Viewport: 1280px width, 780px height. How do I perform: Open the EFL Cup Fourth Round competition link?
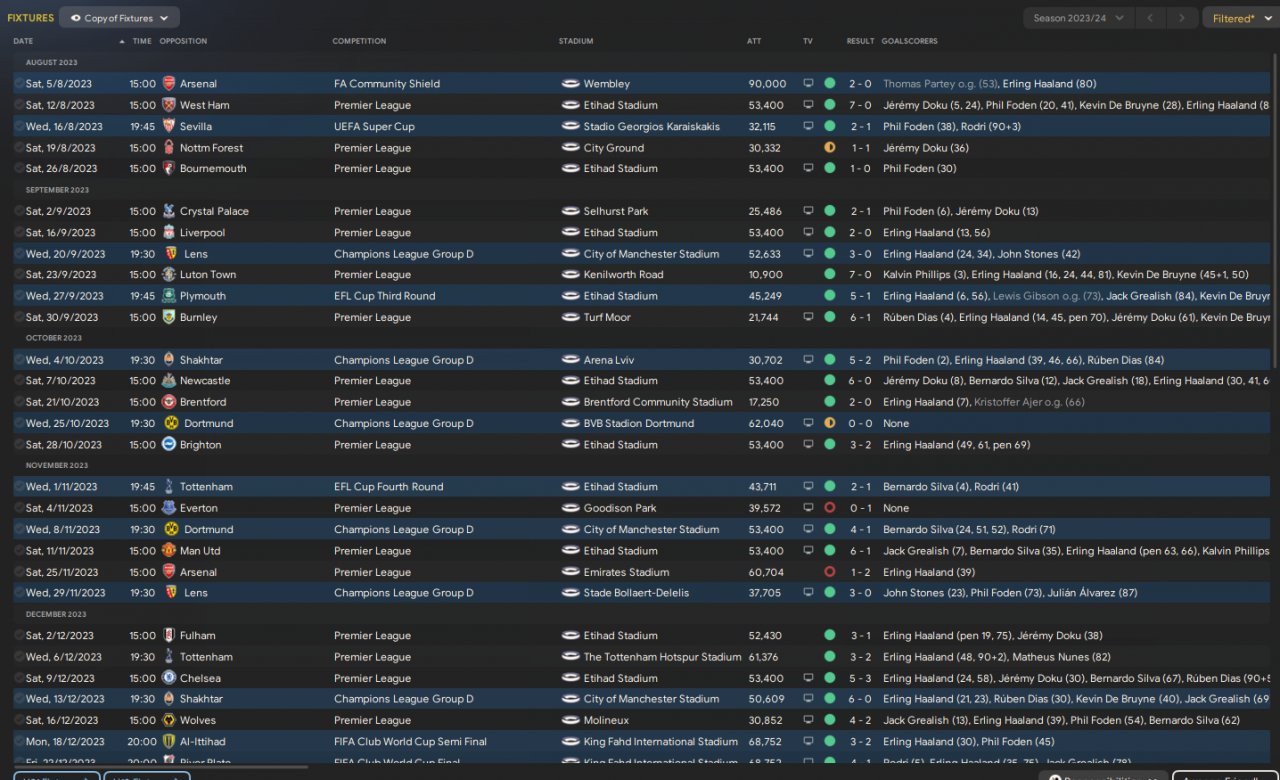click(x=389, y=487)
